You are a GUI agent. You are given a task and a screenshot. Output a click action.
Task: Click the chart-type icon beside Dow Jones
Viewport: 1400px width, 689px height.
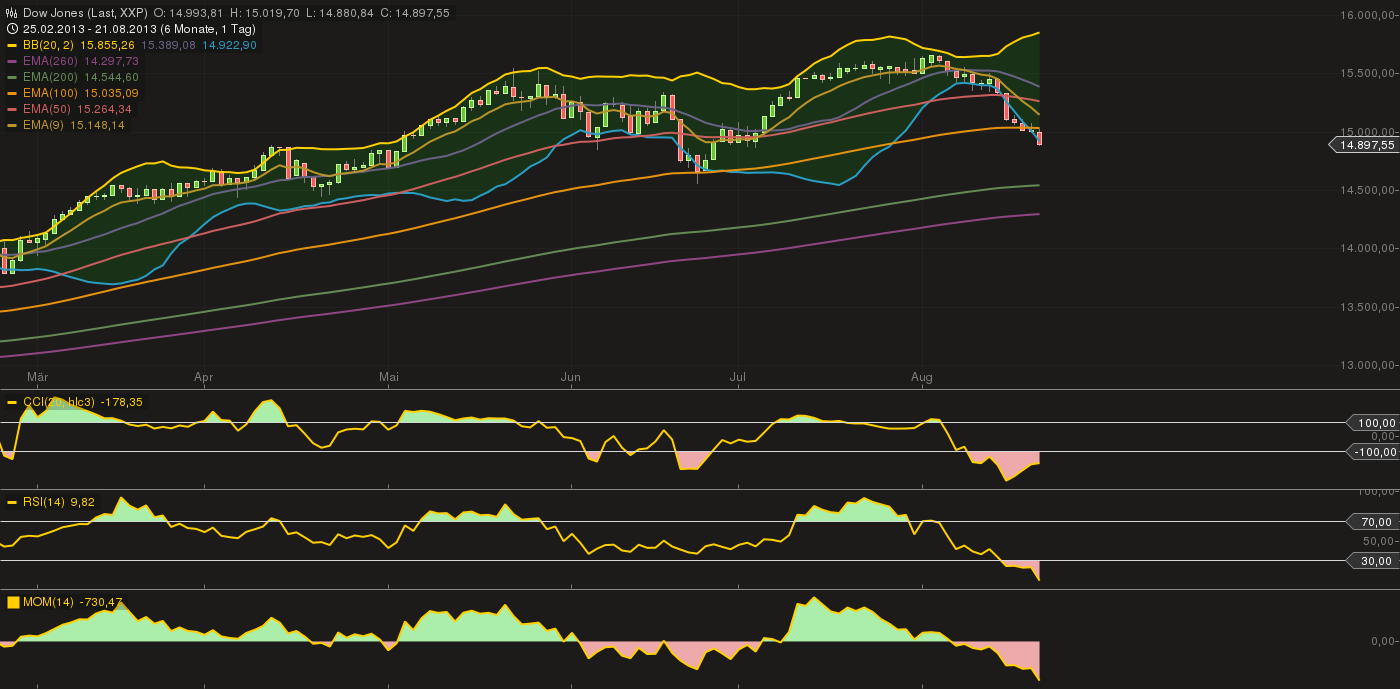(x=12, y=13)
